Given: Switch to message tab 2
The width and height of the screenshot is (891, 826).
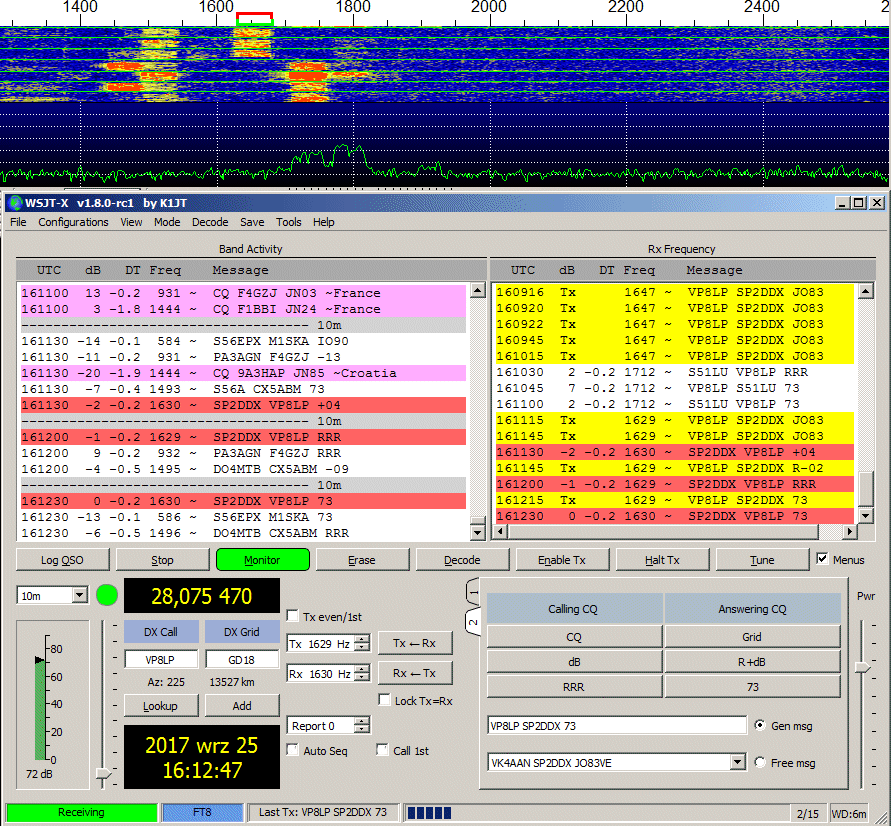Looking at the screenshot, I should point(473,622).
